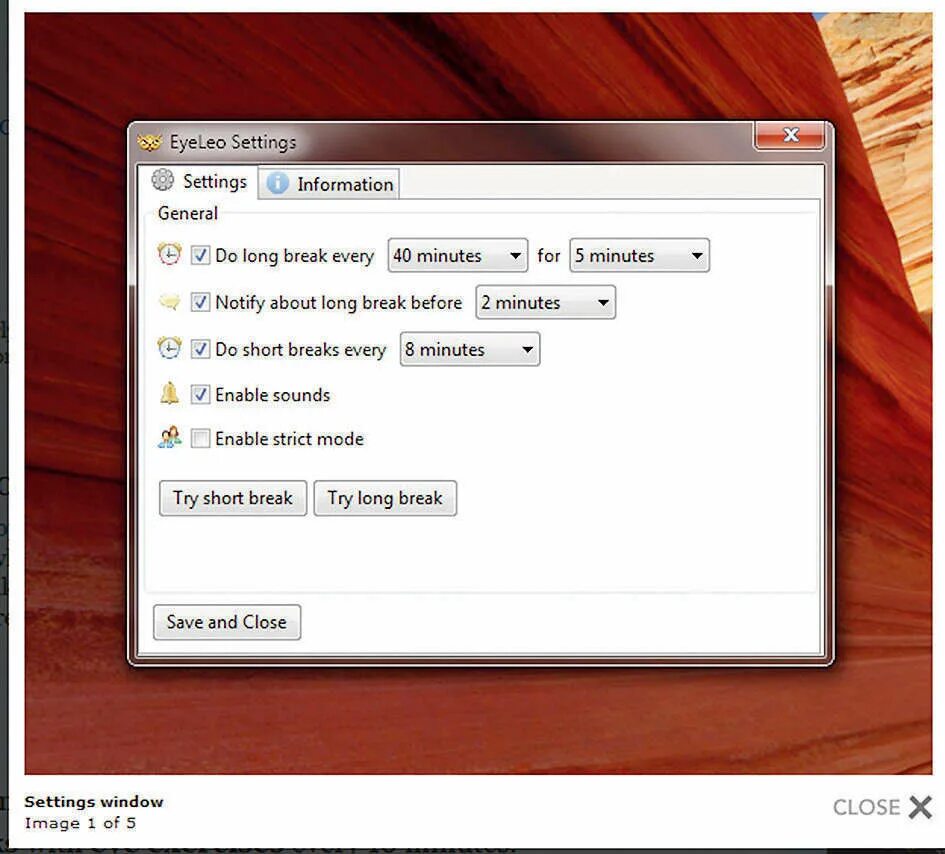This screenshot has height=854, width=945.
Task: Disable Do short breaks every checkbox
Action: pos(200,349)
